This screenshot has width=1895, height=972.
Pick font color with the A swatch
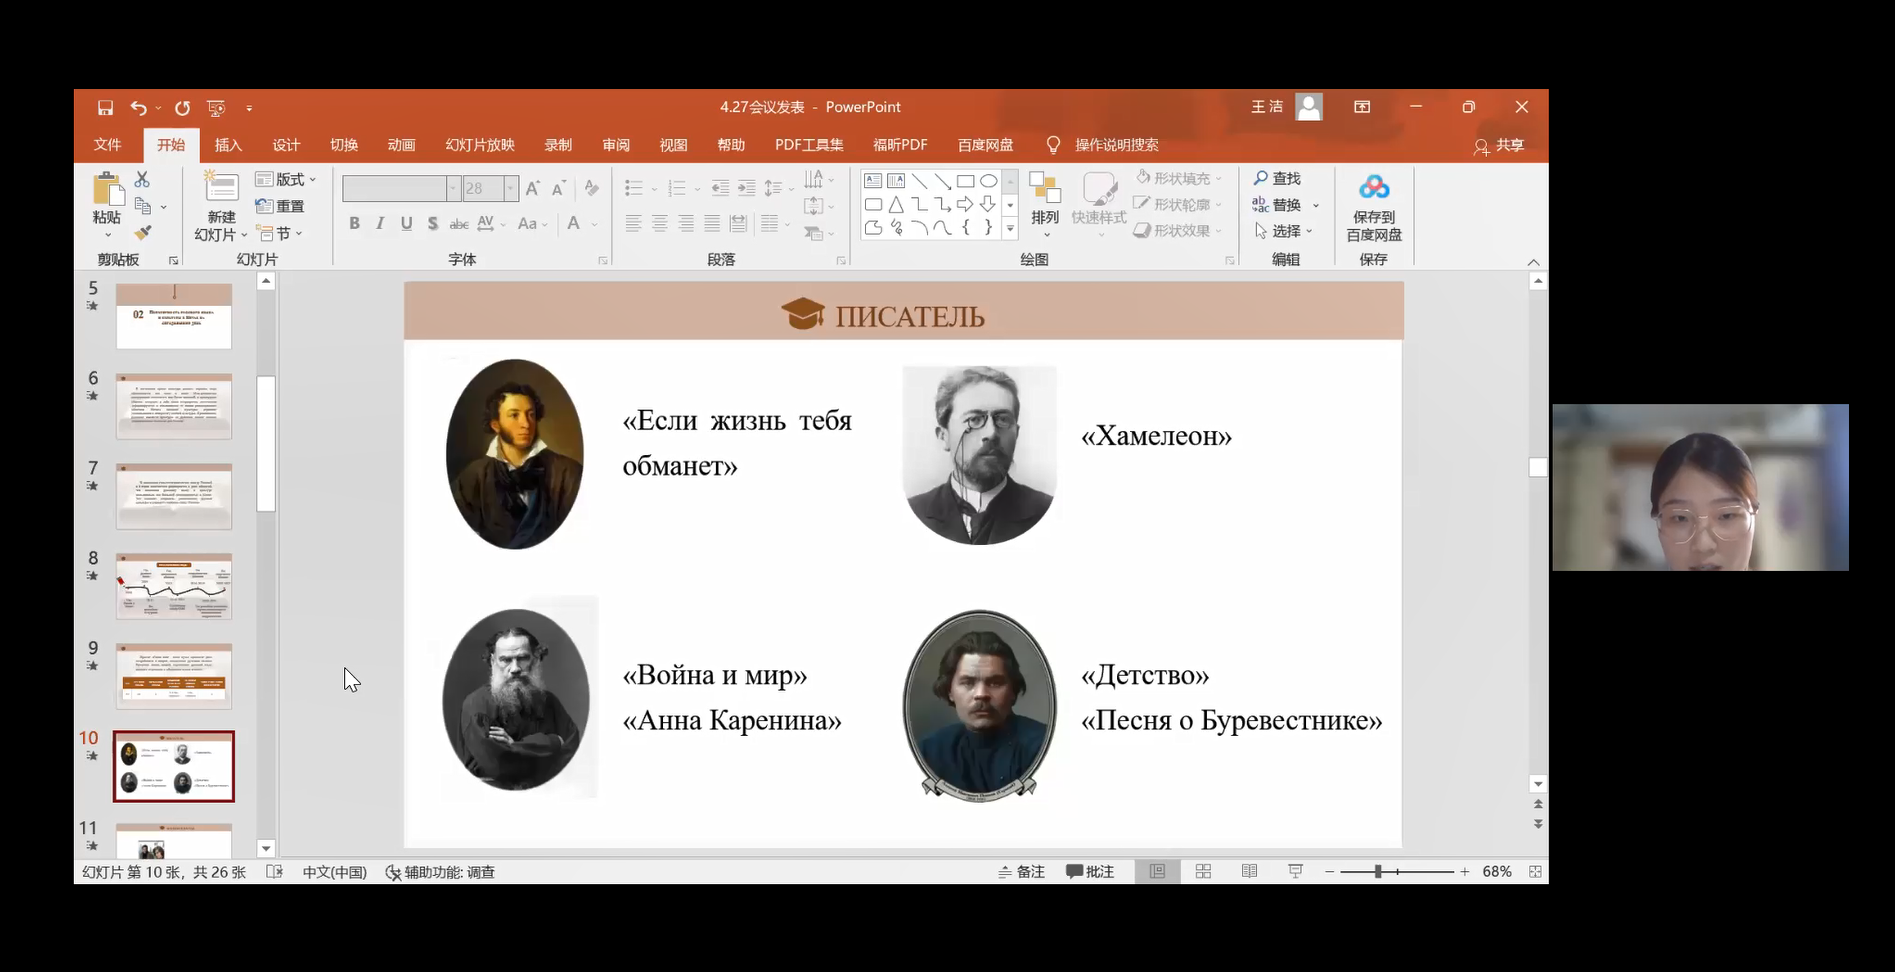point(574,223)
